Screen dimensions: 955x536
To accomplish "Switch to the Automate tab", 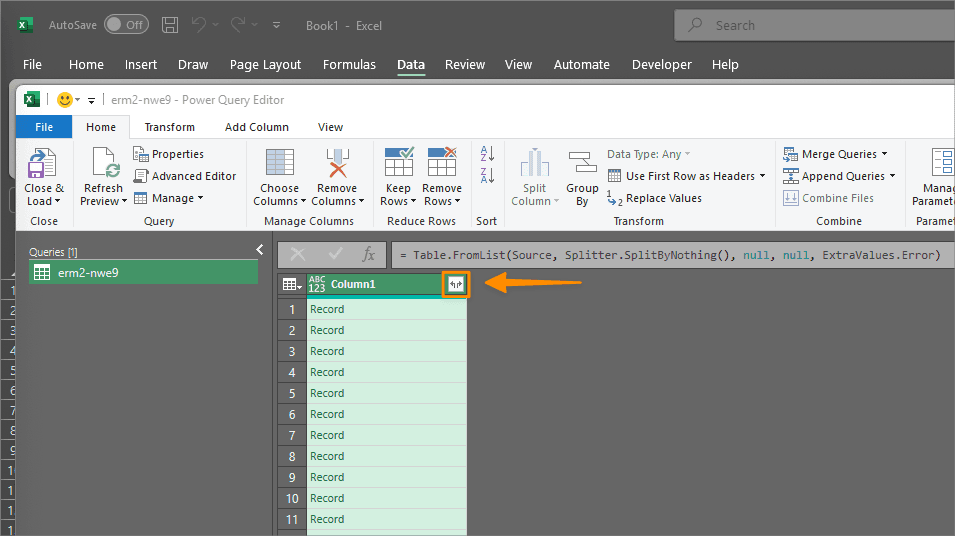I will click(581, 65).
